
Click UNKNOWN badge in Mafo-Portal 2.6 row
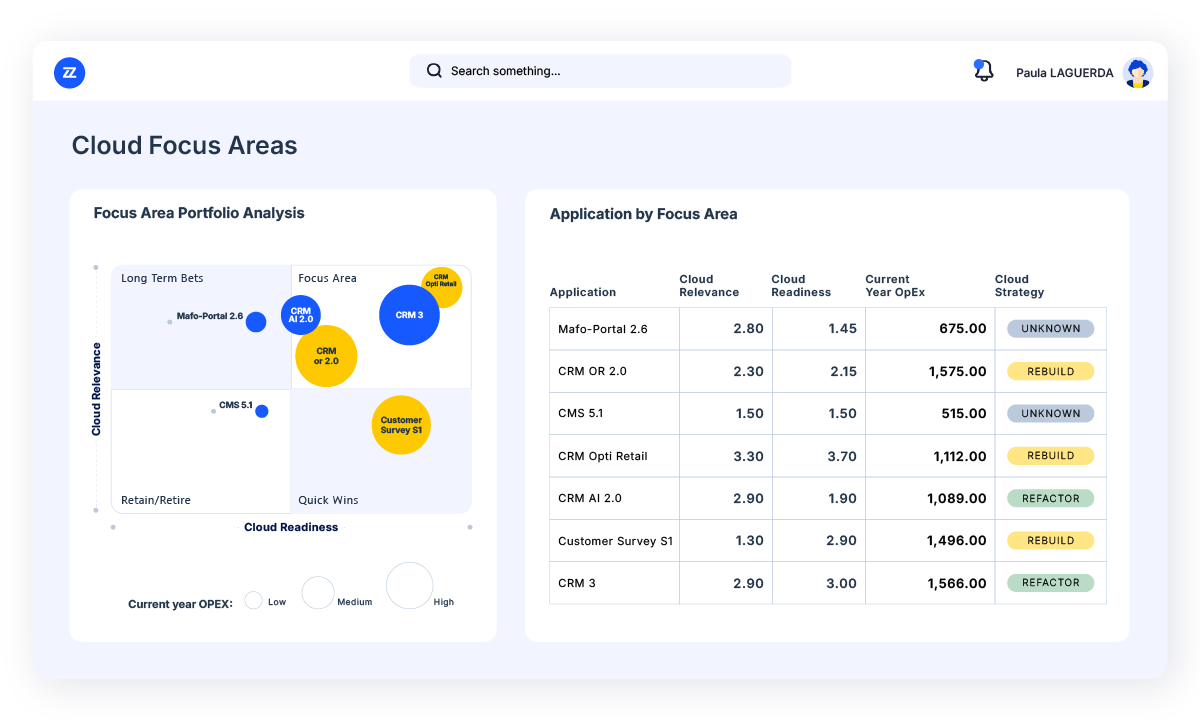[x=1050, y=328]
